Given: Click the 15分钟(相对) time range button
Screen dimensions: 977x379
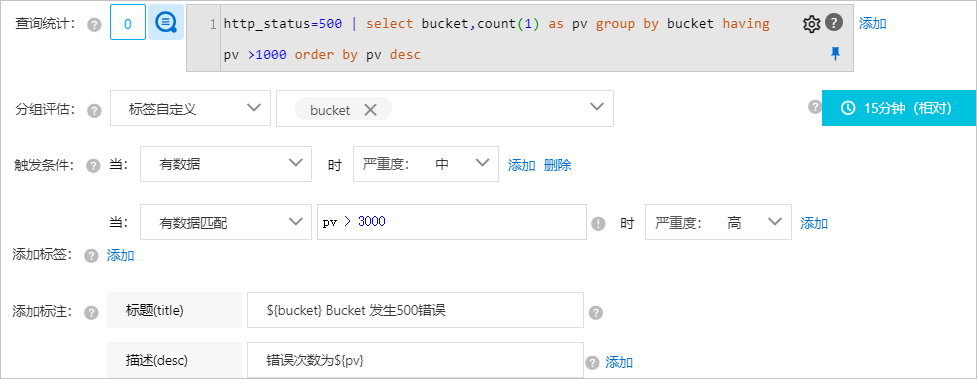Looking at the screenshot, I should pyautogui.click(x=899, y=108).
